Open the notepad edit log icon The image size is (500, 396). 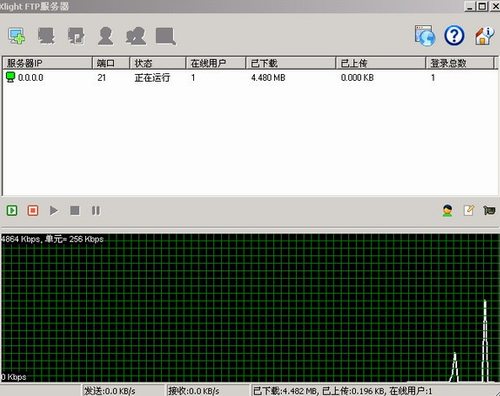(469, 210)
